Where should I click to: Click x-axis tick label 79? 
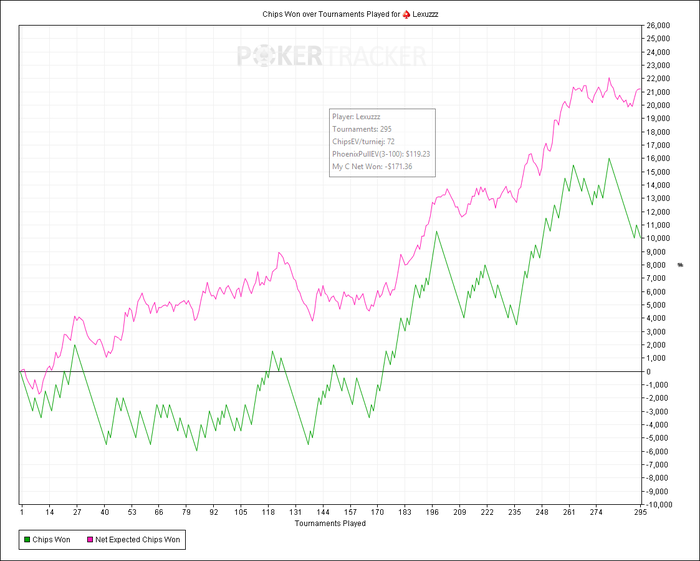tap(187, 512)
